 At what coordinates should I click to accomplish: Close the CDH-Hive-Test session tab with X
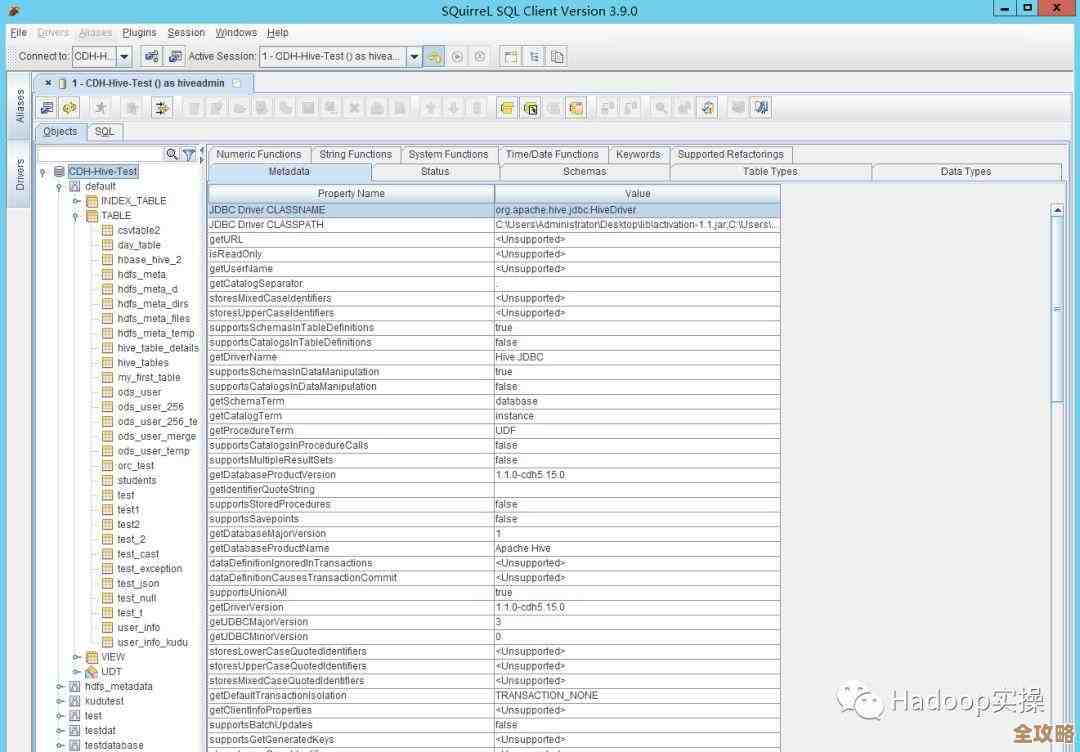click(48, 83)
